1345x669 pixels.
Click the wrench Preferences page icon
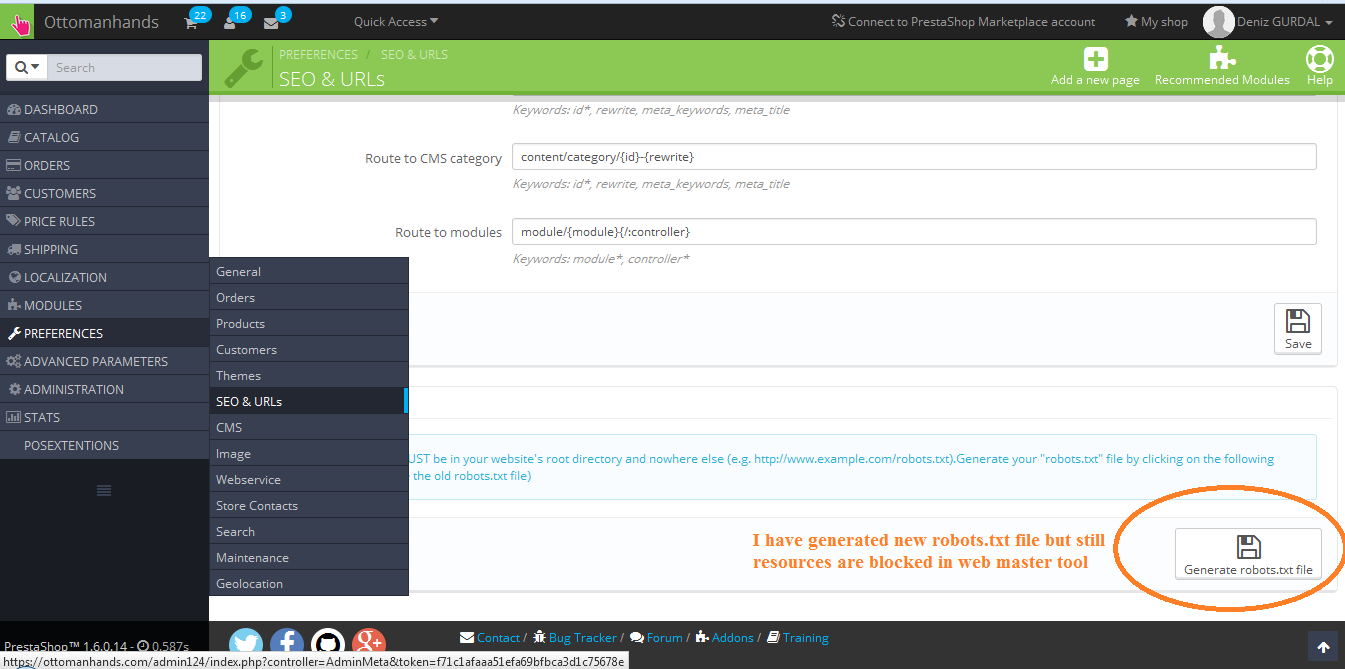(244, 68)
